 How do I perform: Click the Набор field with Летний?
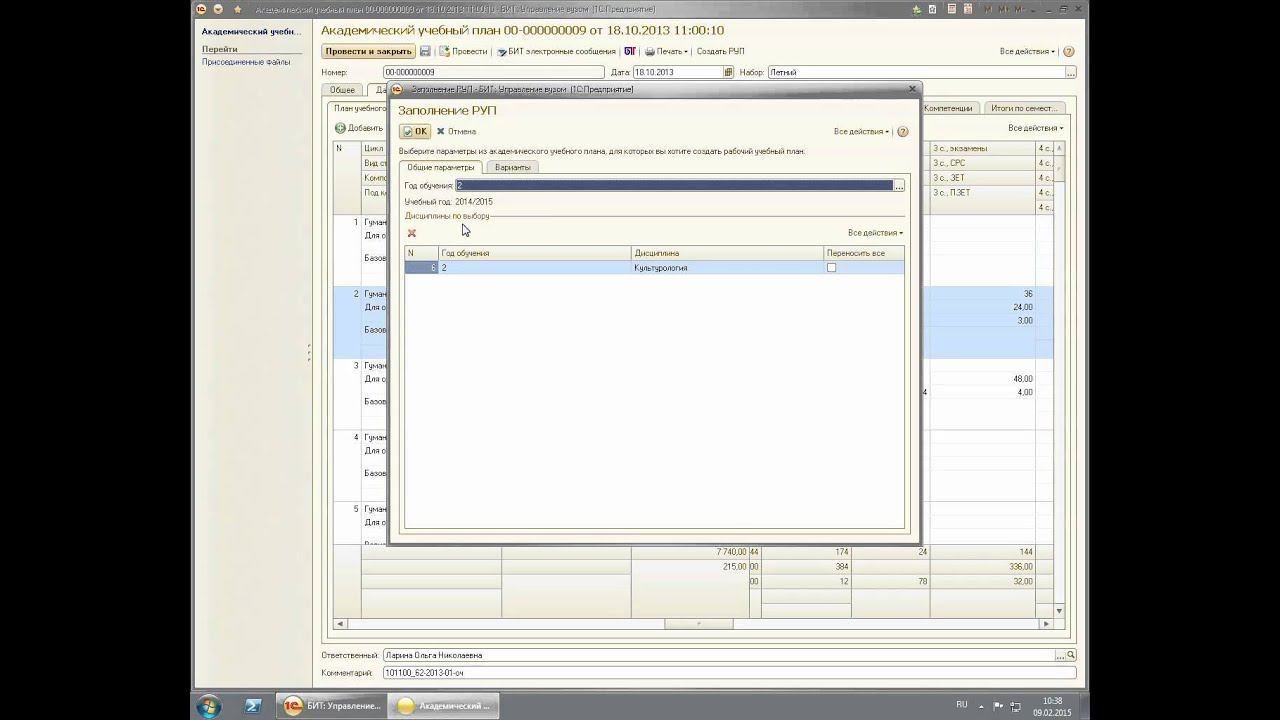916,72
